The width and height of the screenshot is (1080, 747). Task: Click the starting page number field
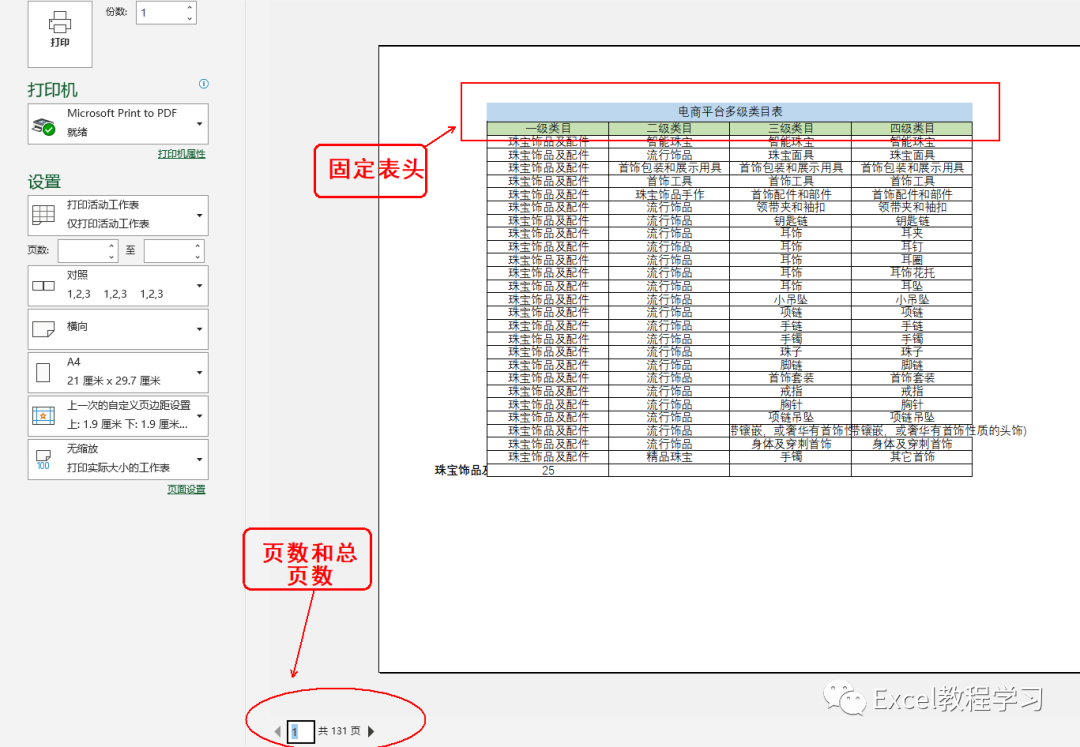click(x=82, y=251)
